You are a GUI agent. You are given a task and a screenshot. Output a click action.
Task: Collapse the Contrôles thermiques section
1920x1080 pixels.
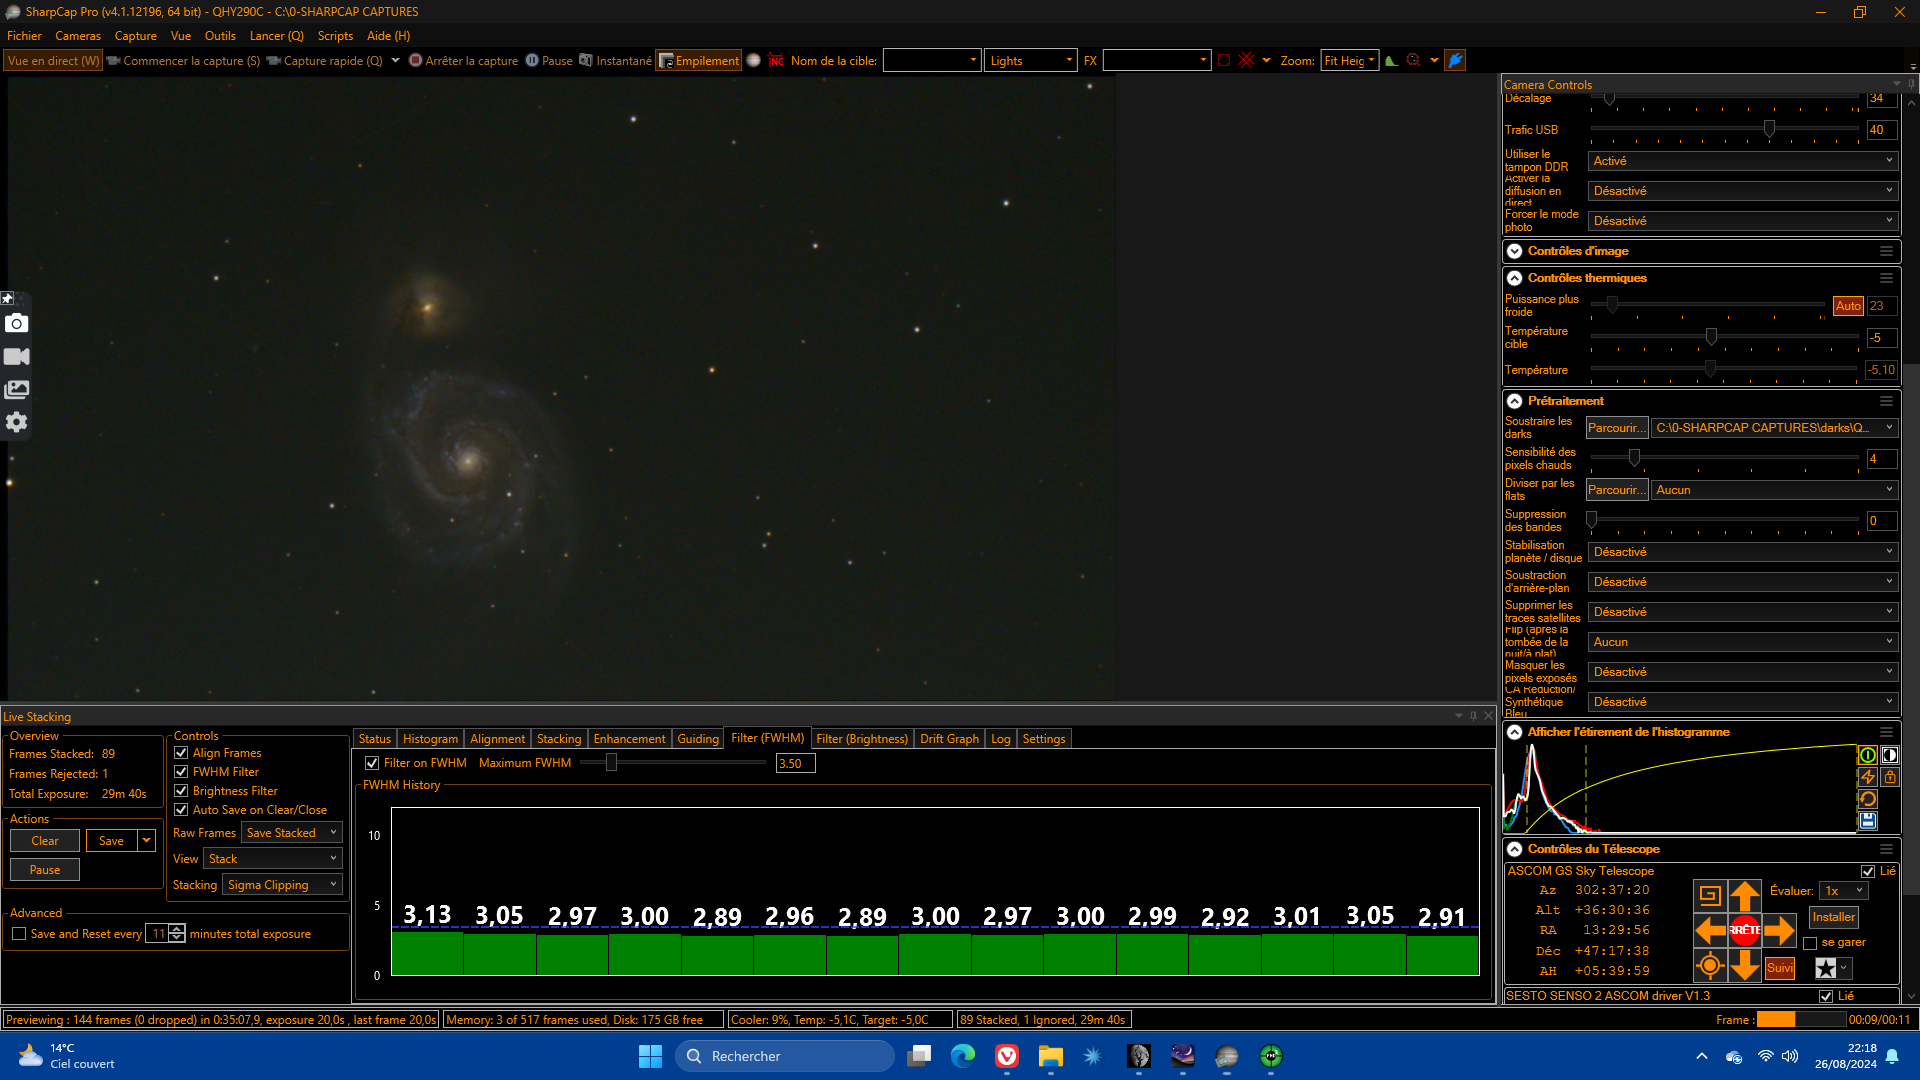[1515, 278]
